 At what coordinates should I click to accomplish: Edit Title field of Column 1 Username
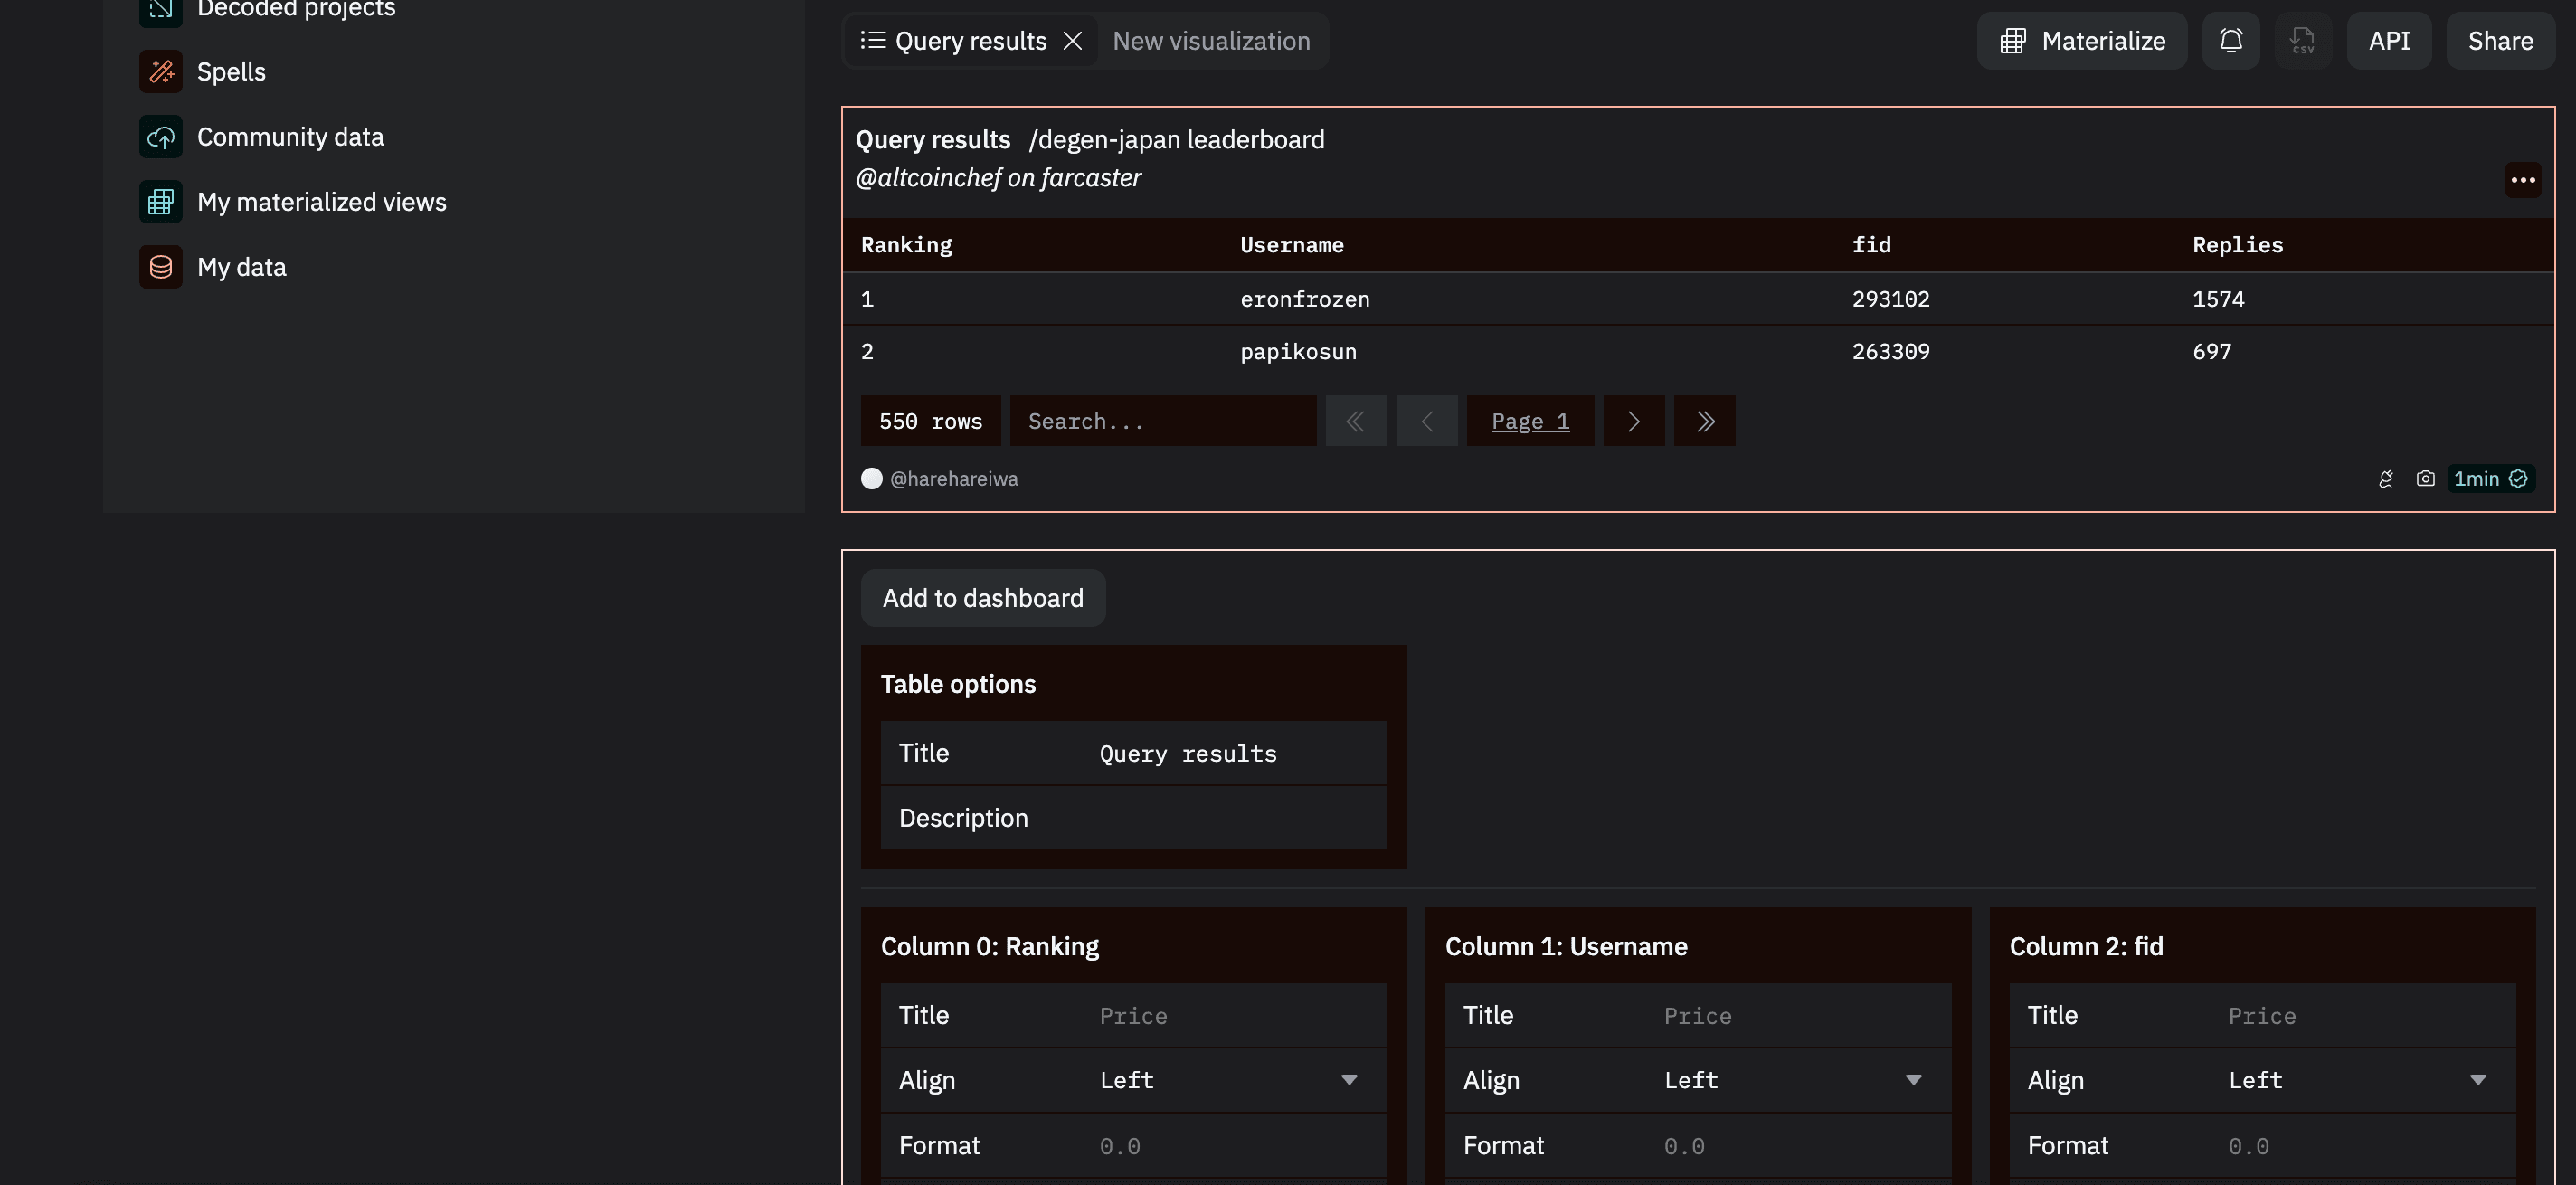pos(1799,1015)
